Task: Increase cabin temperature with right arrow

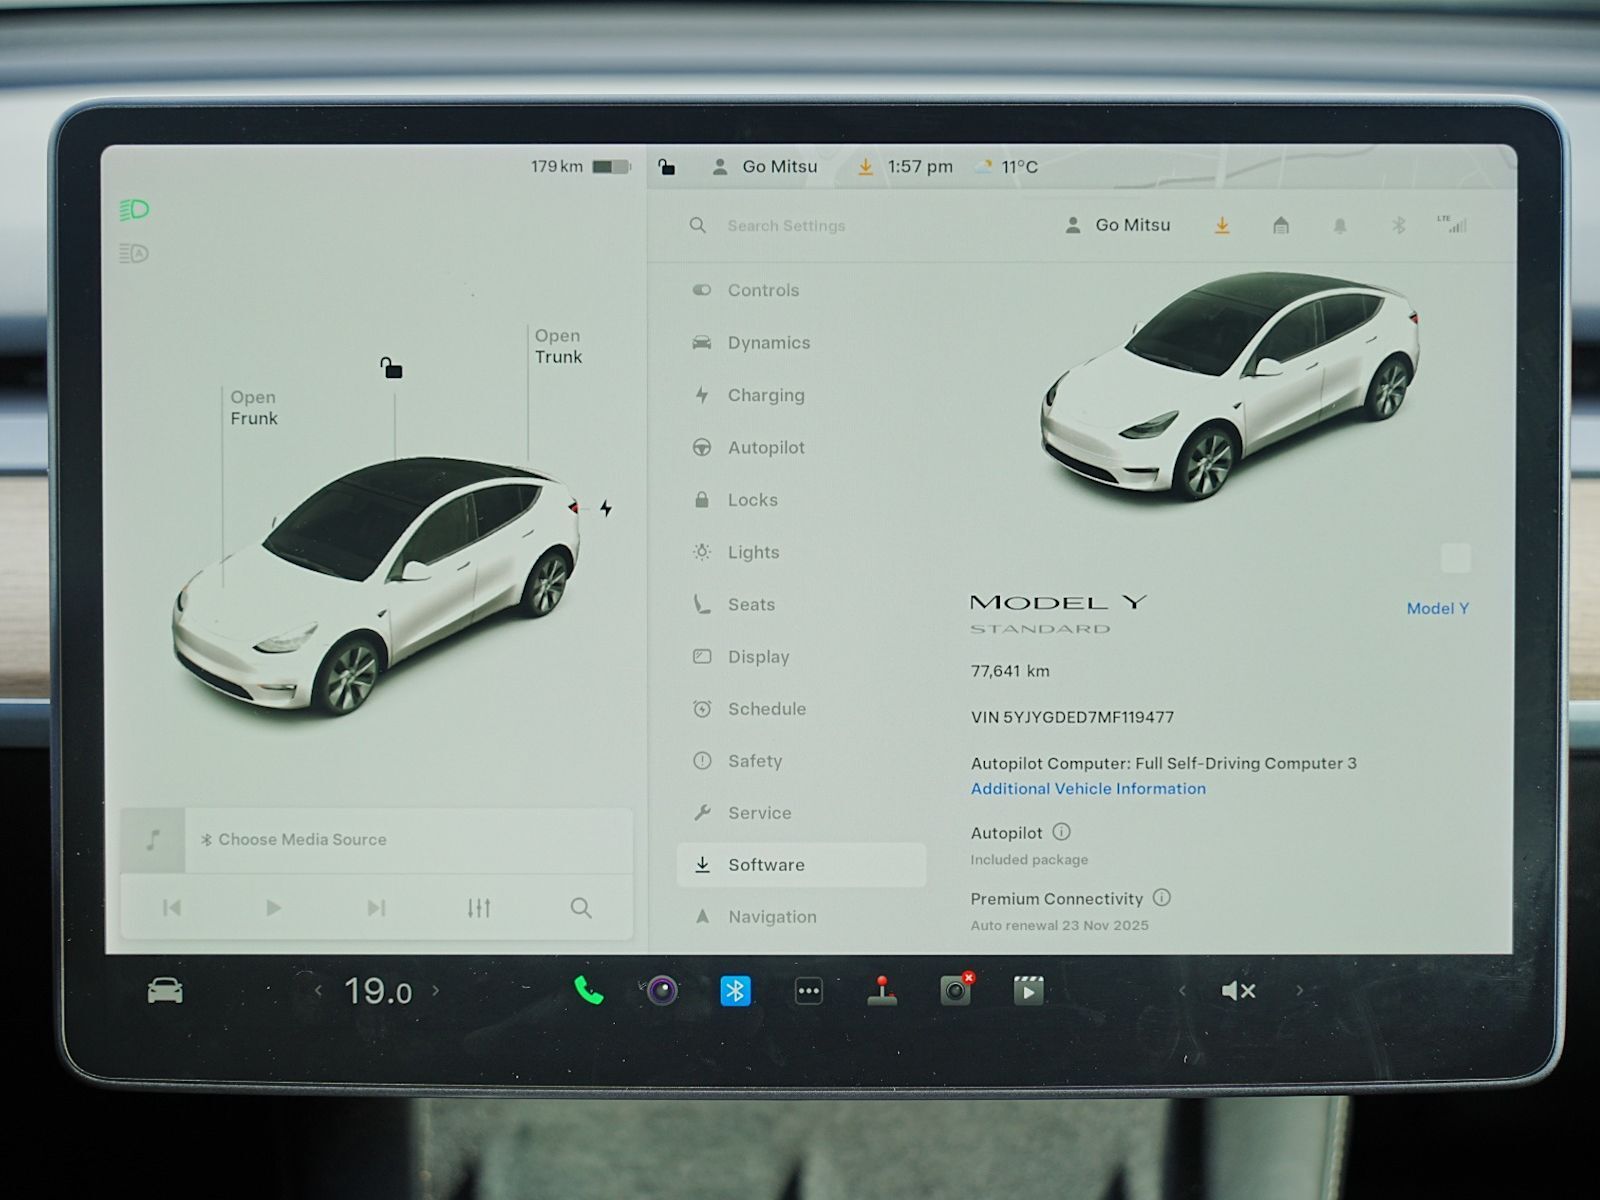Action: (x=436, y=991)
